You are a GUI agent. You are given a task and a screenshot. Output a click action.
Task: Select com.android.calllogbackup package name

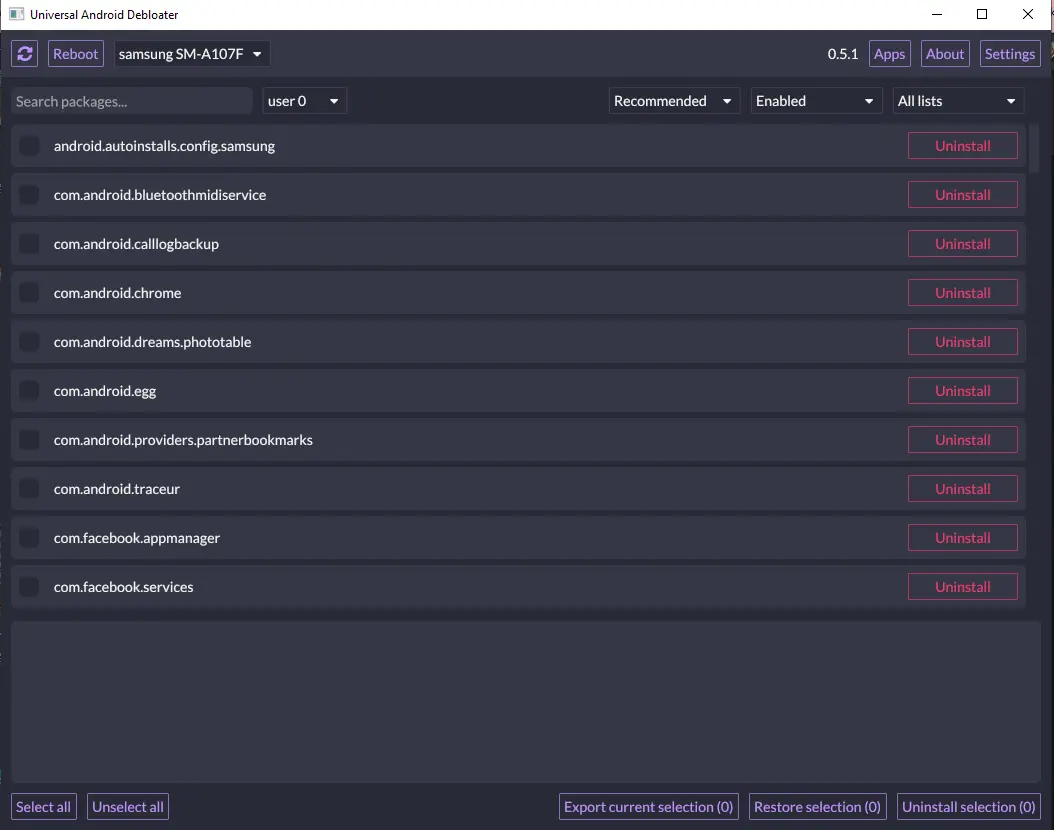pos(136,244)
